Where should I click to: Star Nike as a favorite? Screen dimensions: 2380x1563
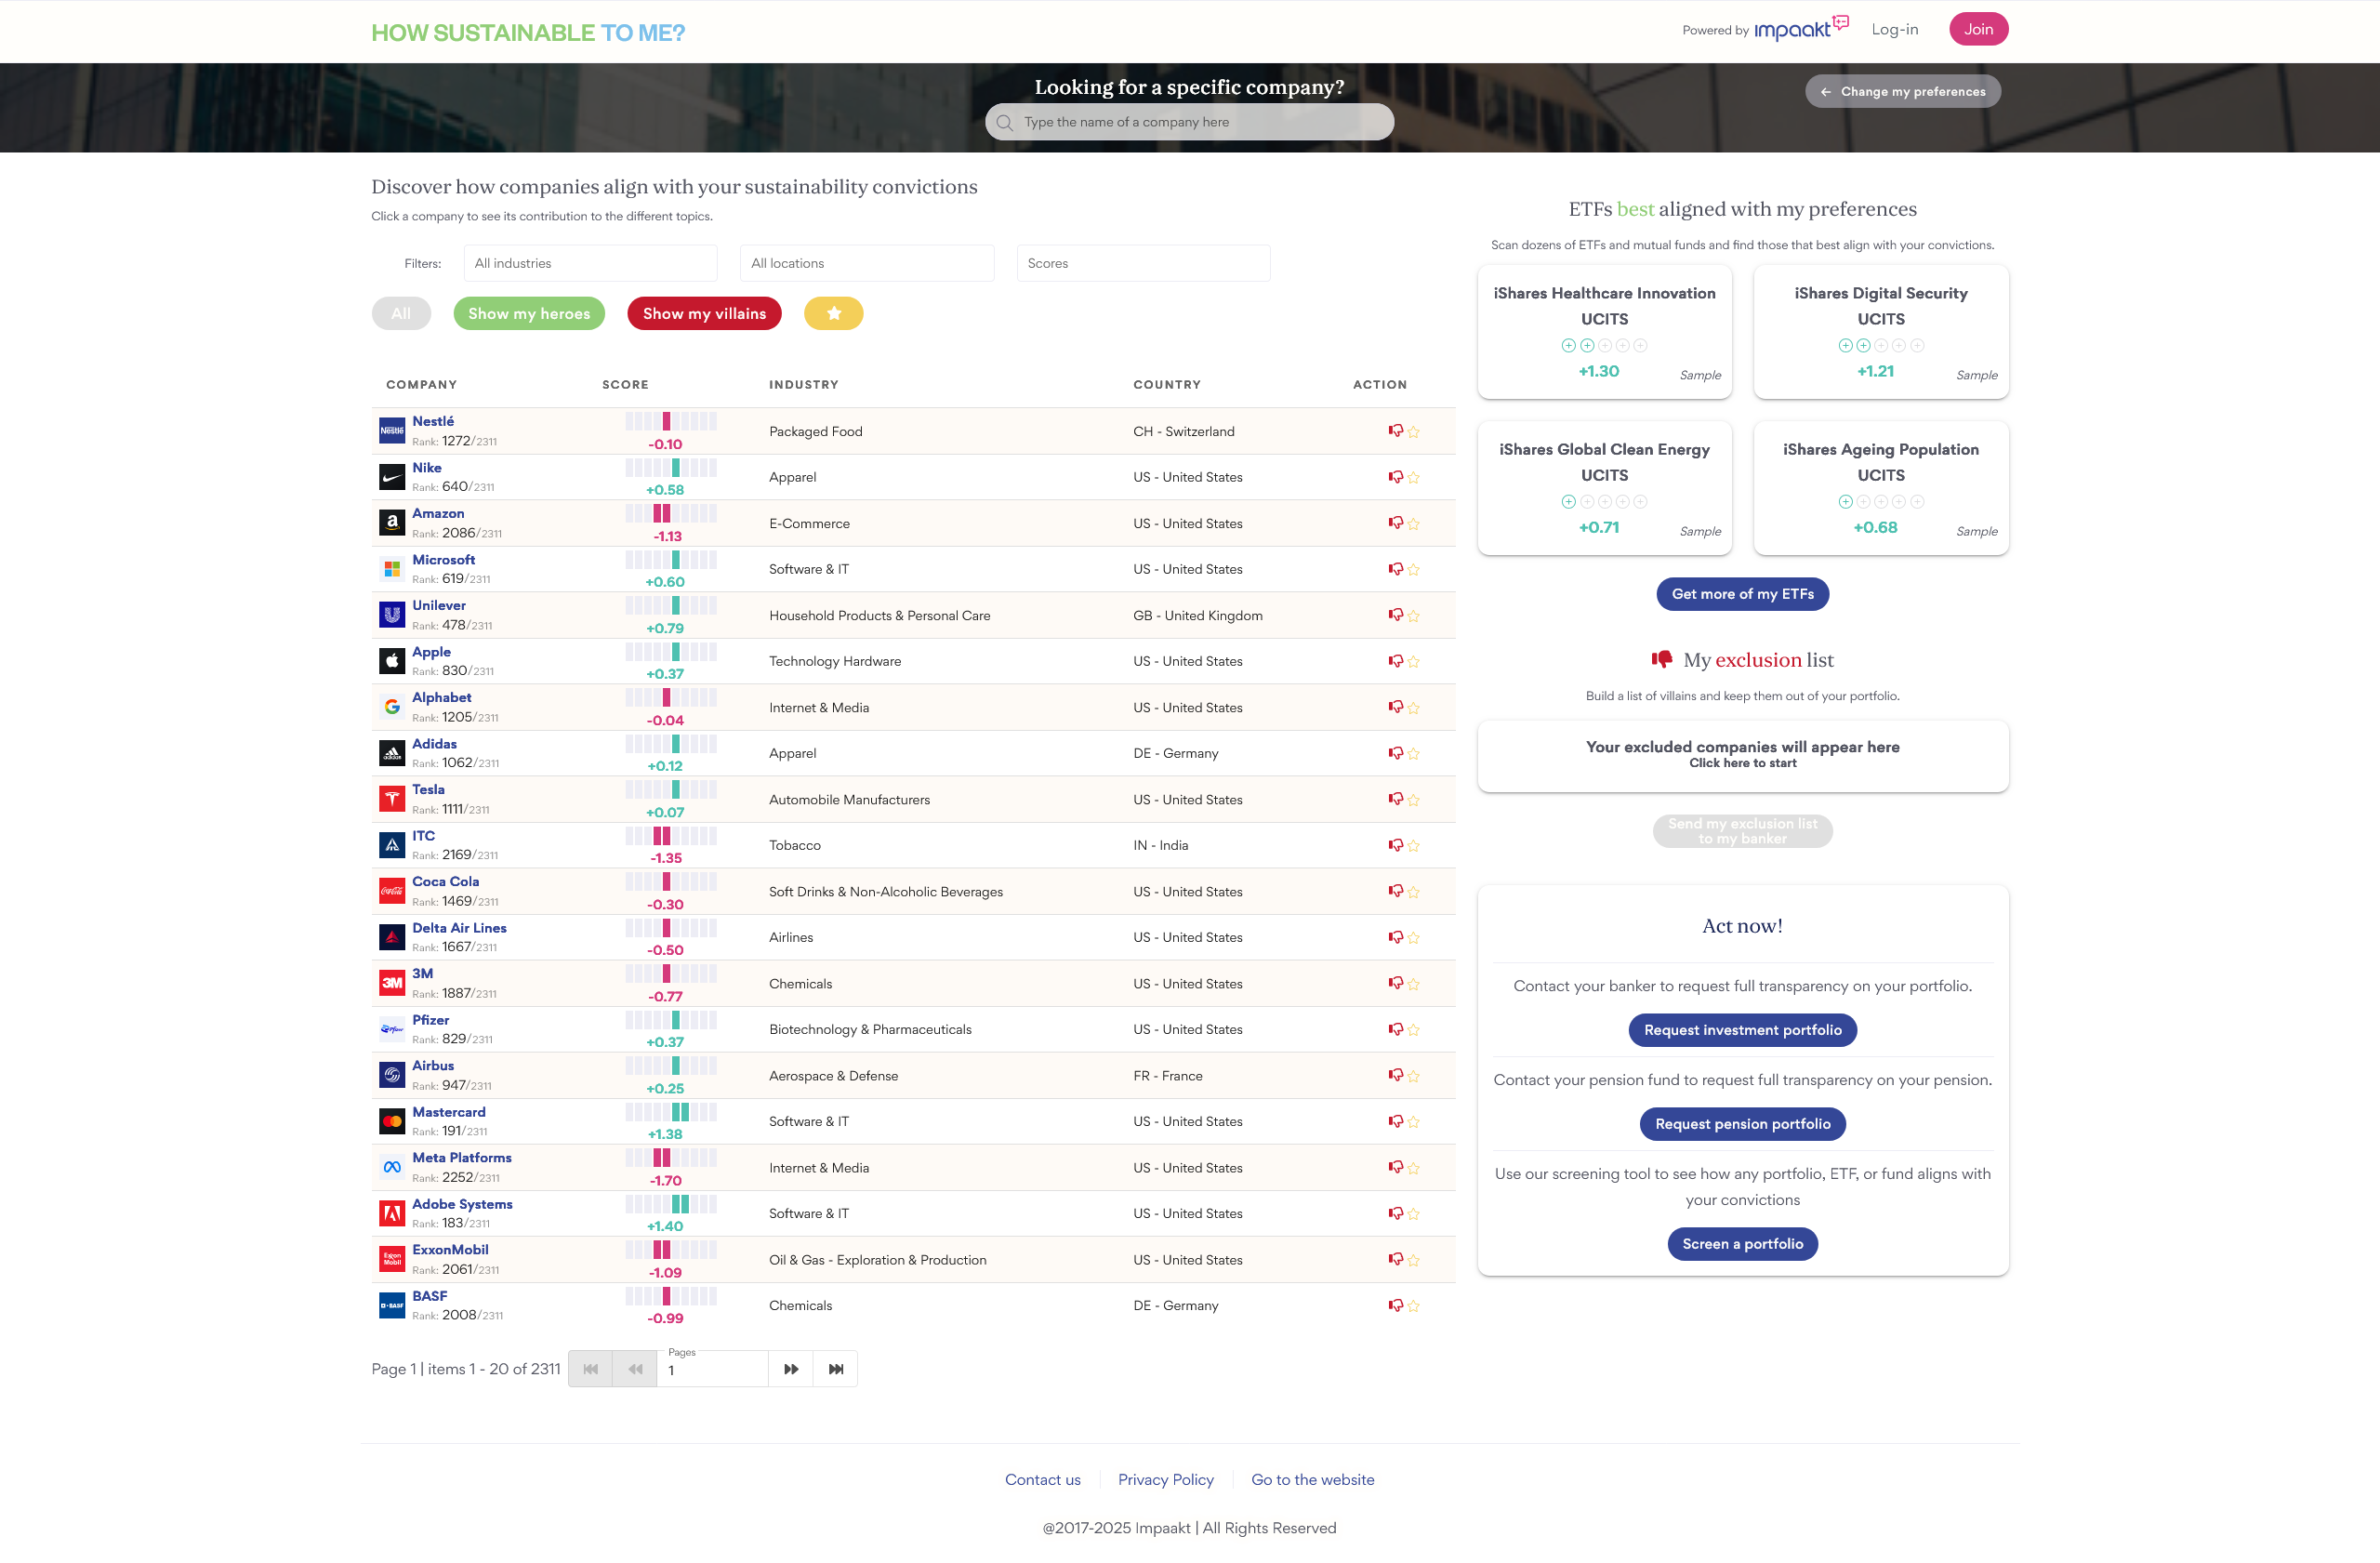1414,478
